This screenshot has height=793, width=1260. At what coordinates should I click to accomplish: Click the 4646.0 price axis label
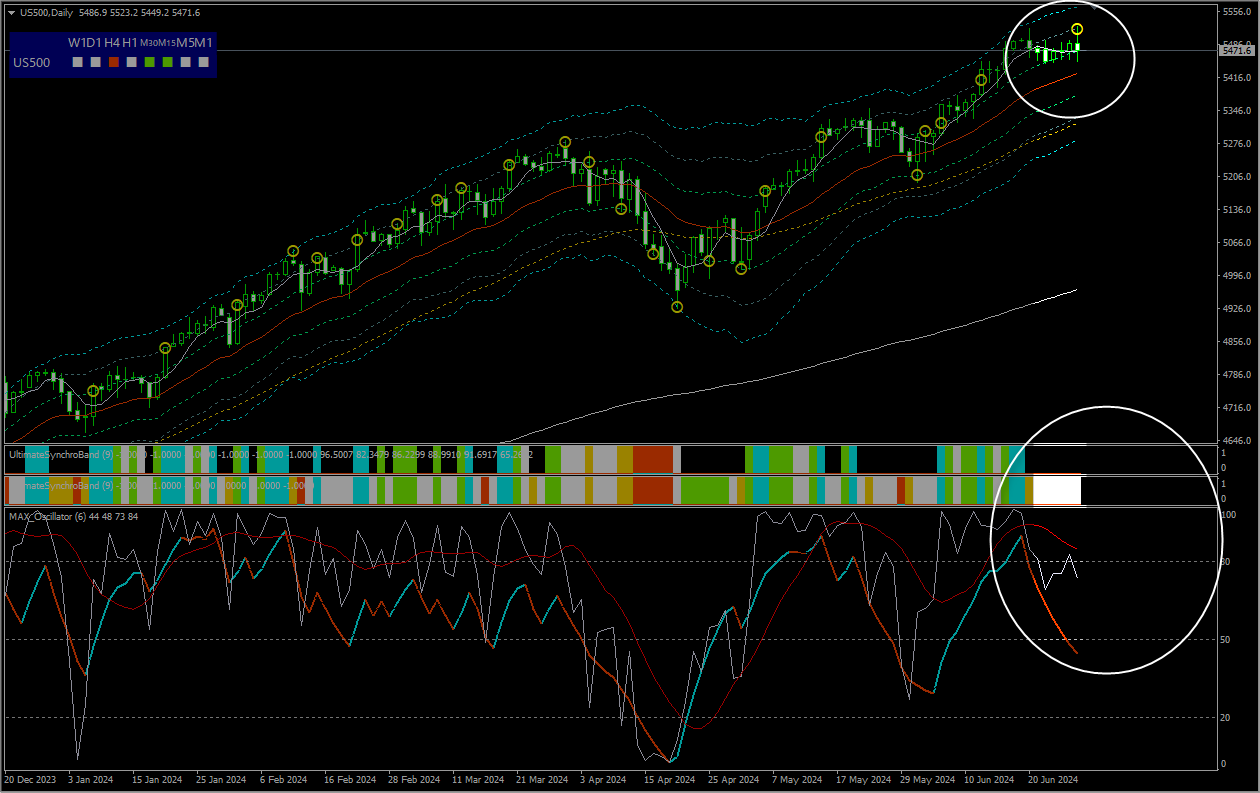(x=1237, y=441)
